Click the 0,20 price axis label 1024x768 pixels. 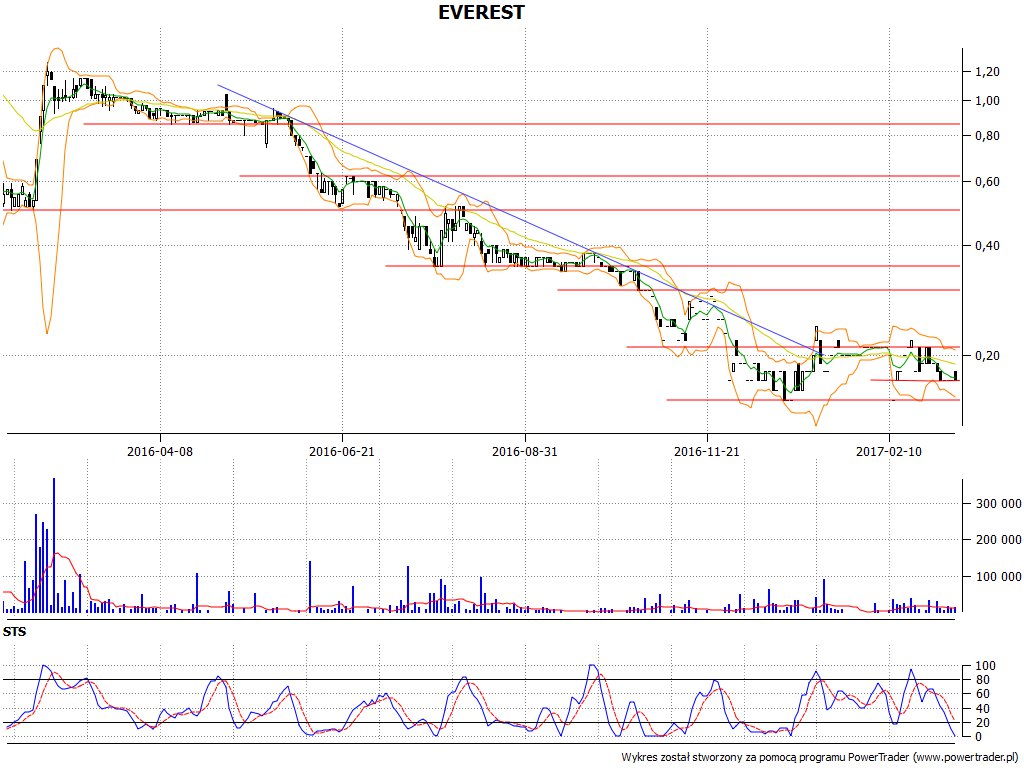987,356
